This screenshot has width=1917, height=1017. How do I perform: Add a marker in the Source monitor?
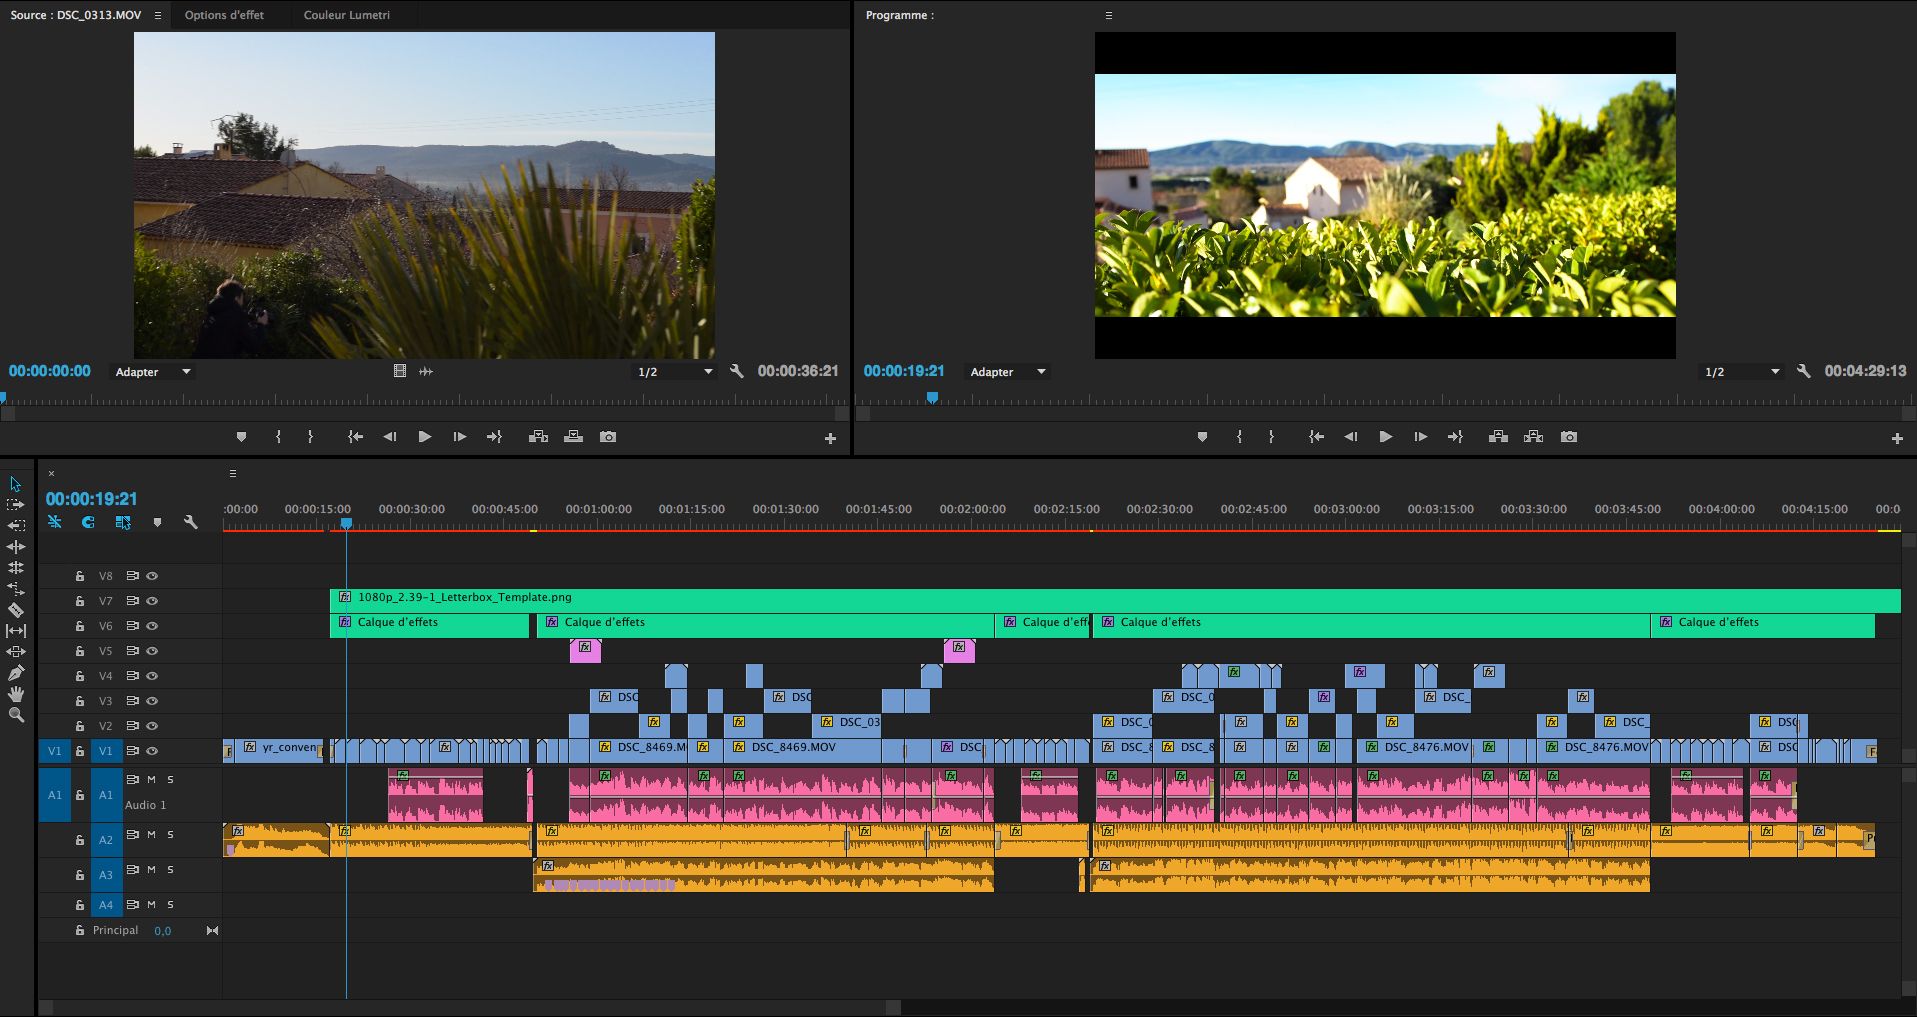tap(241, 437)
